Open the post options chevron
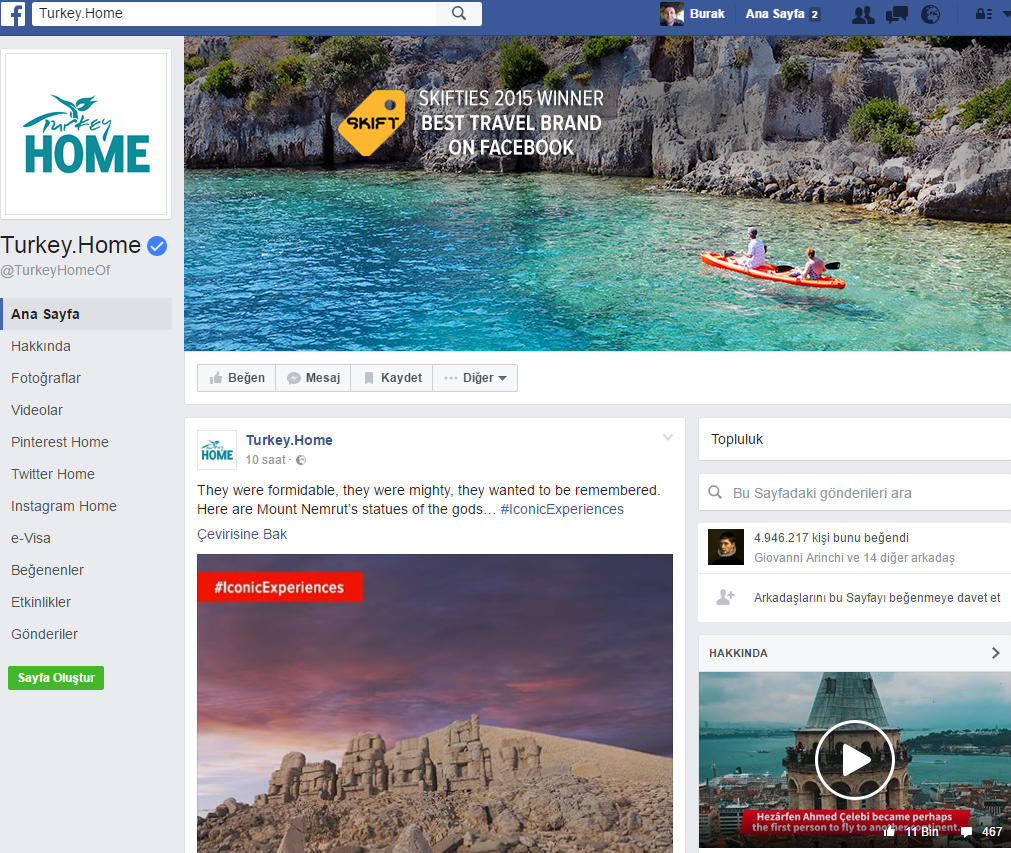 668,438
